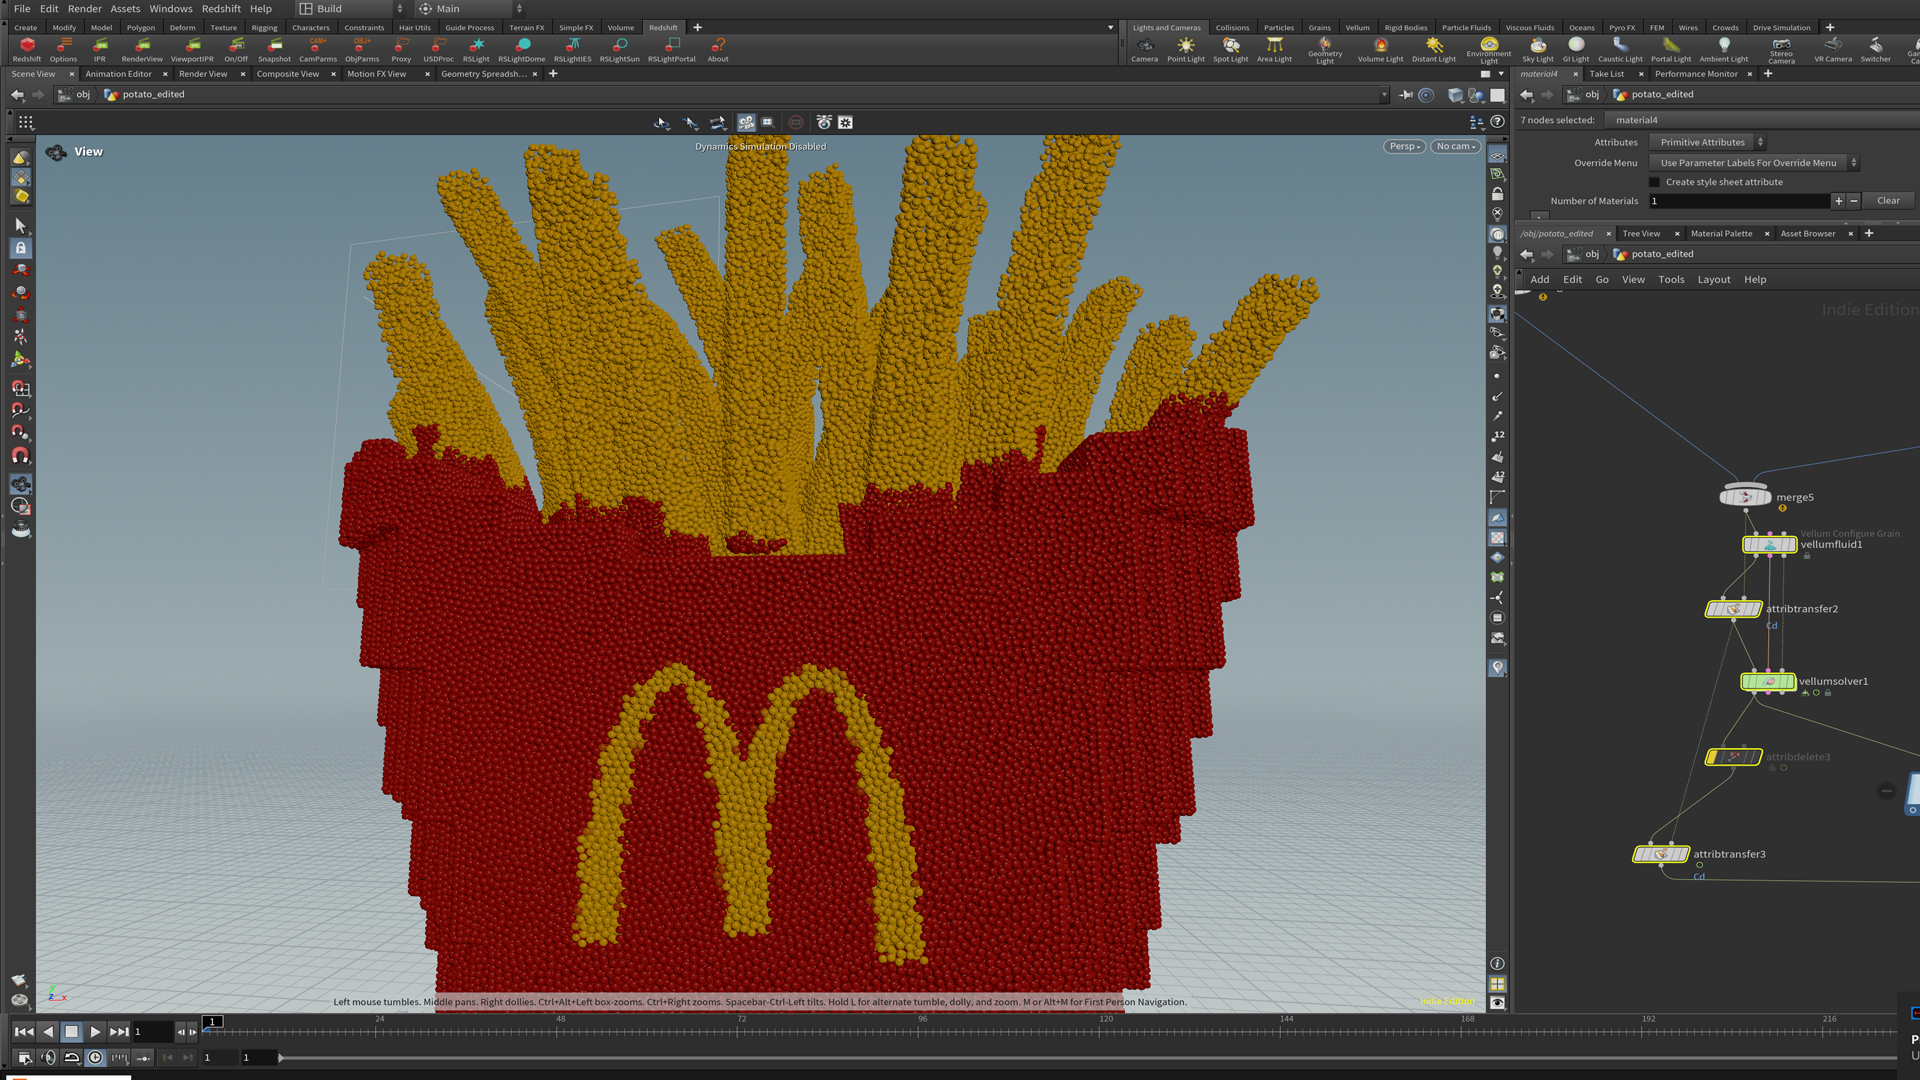This screenshot has height=1080, width=1920.
Task: Open CamParms shelf tool
Action: tap(318, 50)
